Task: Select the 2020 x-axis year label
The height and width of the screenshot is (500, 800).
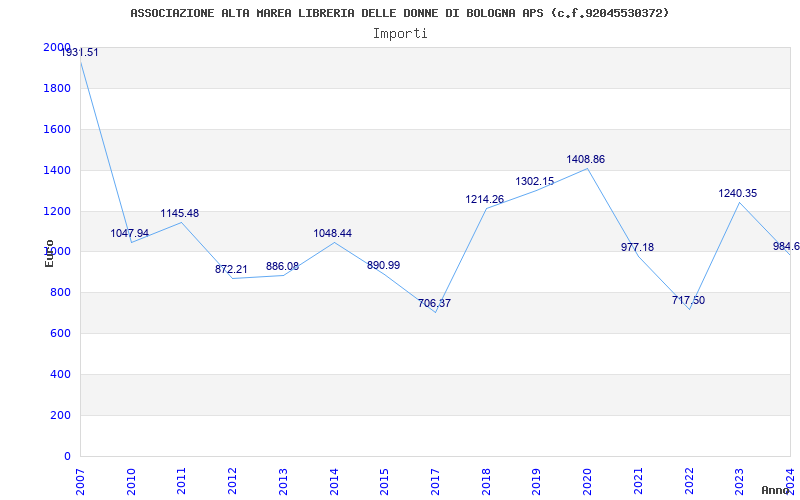Action: [x=587, y=479]
